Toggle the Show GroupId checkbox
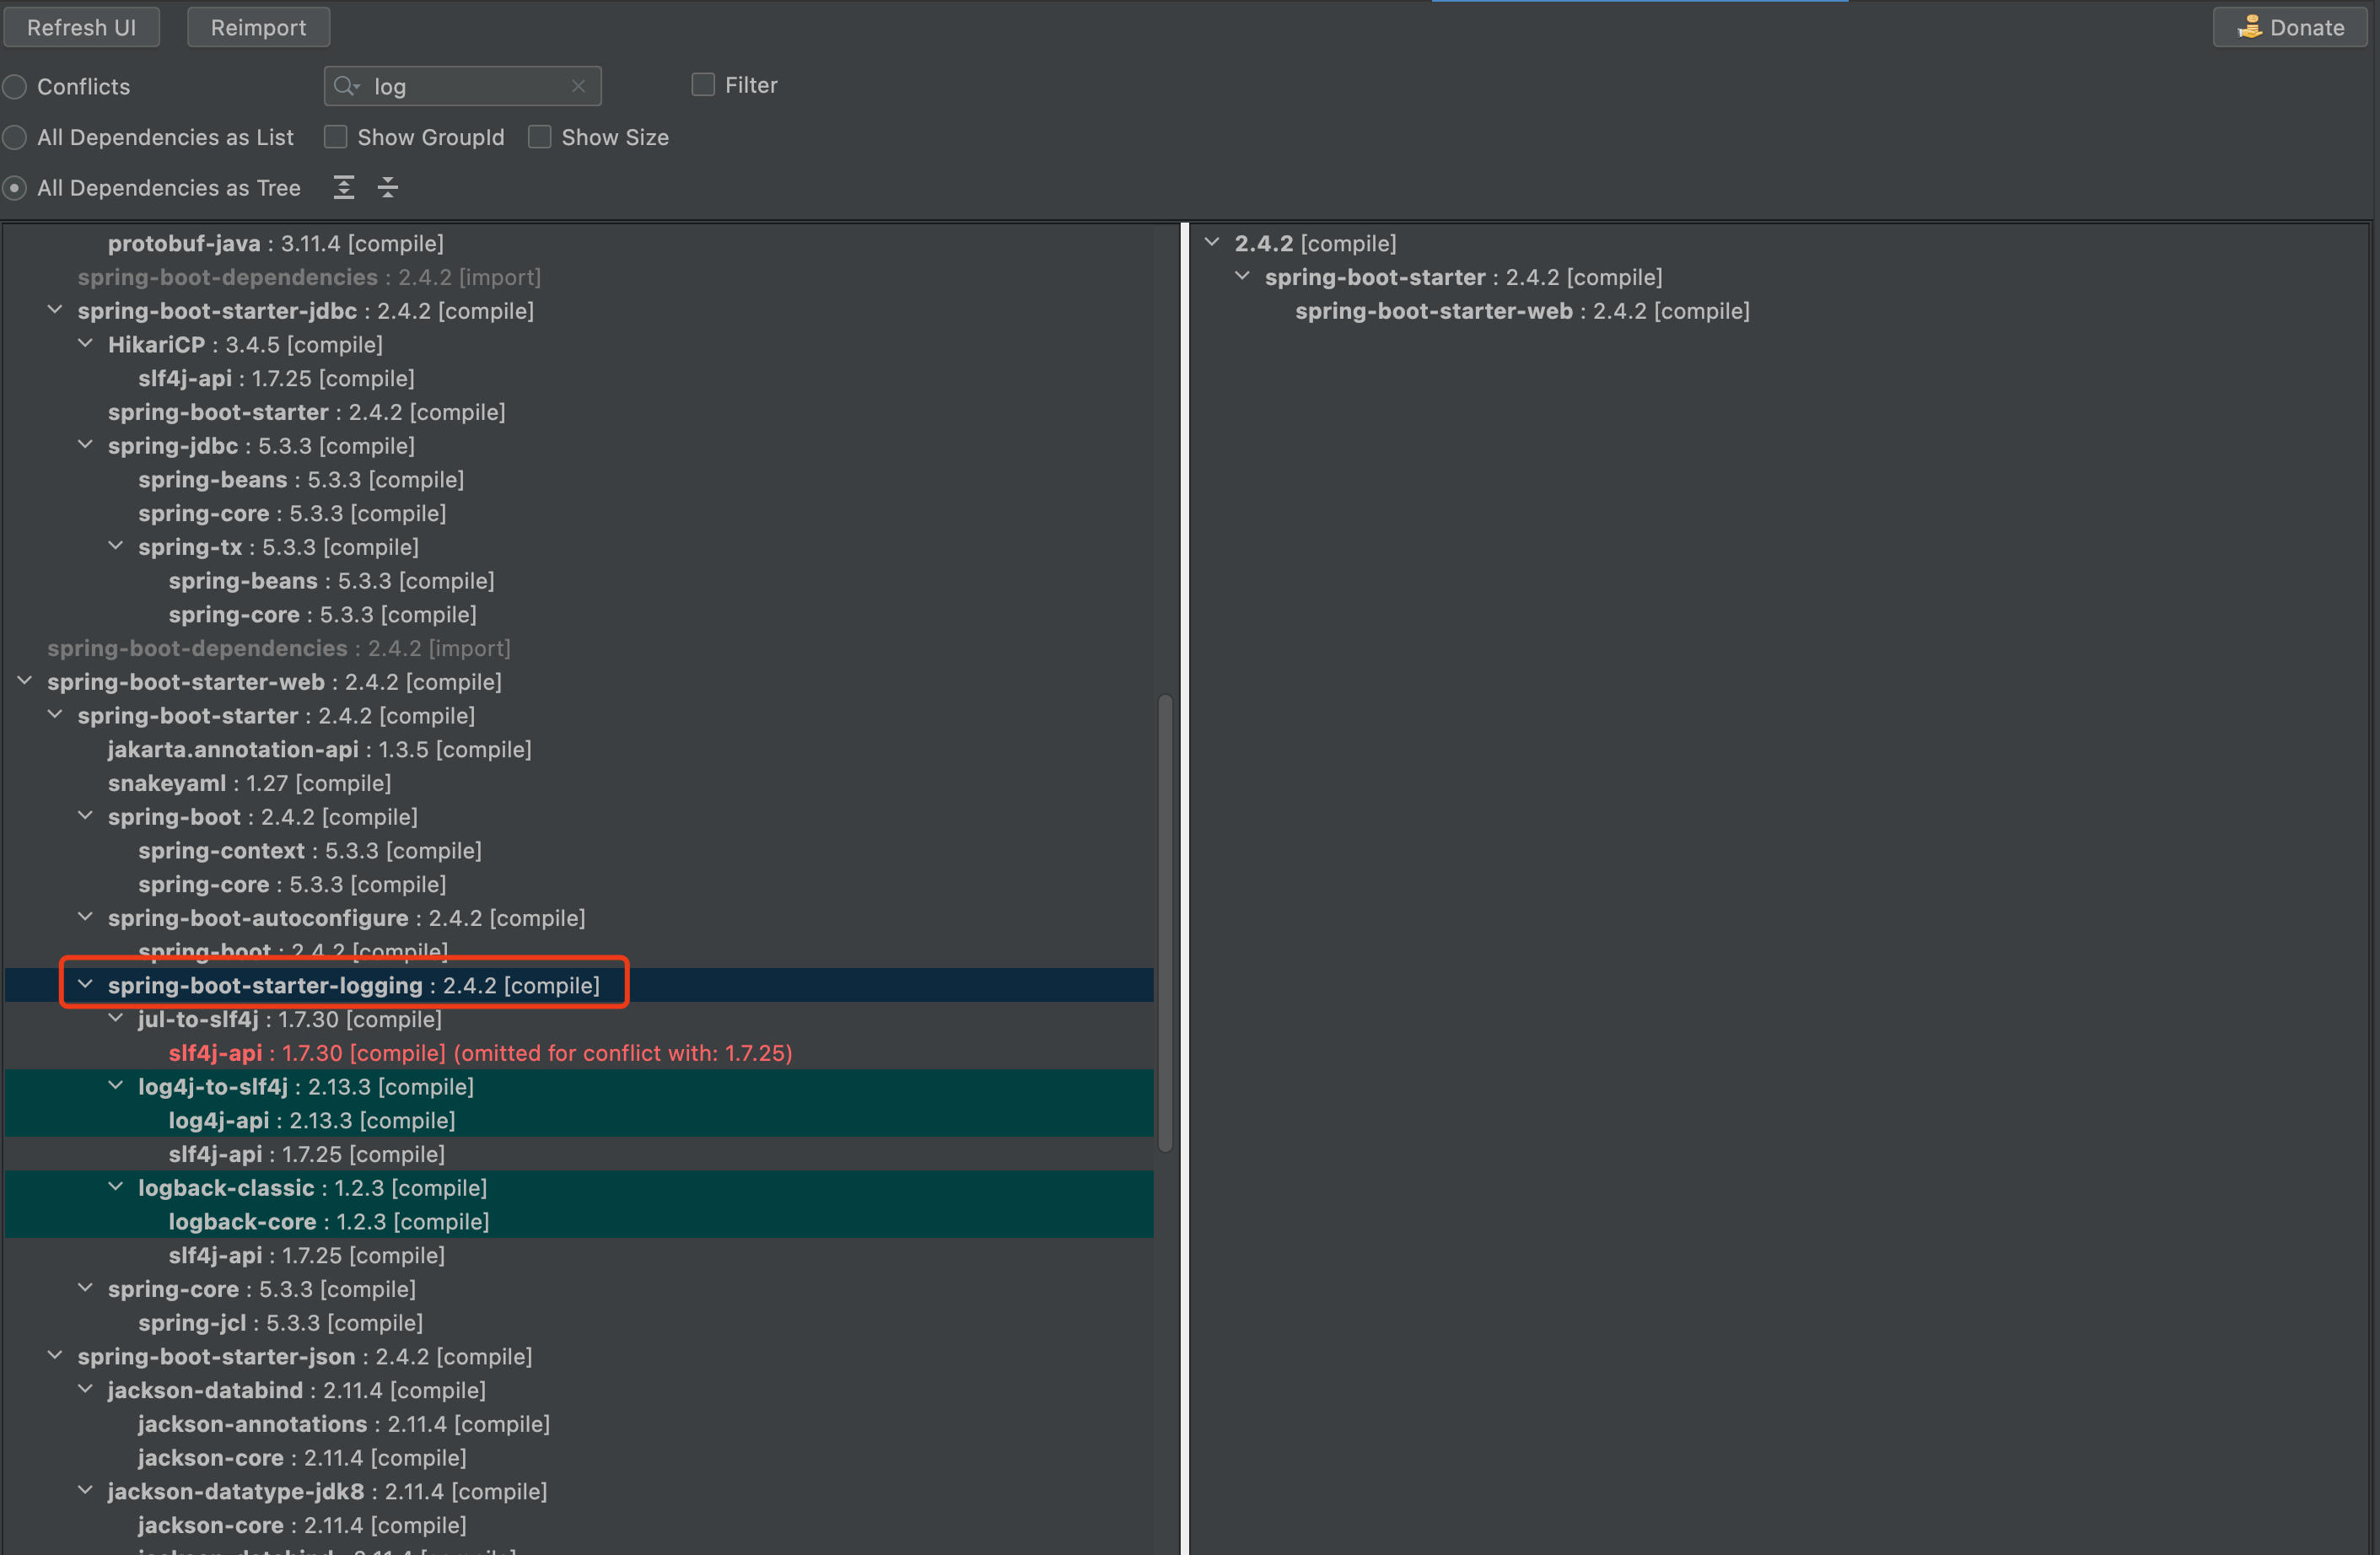 coord(336,137)
